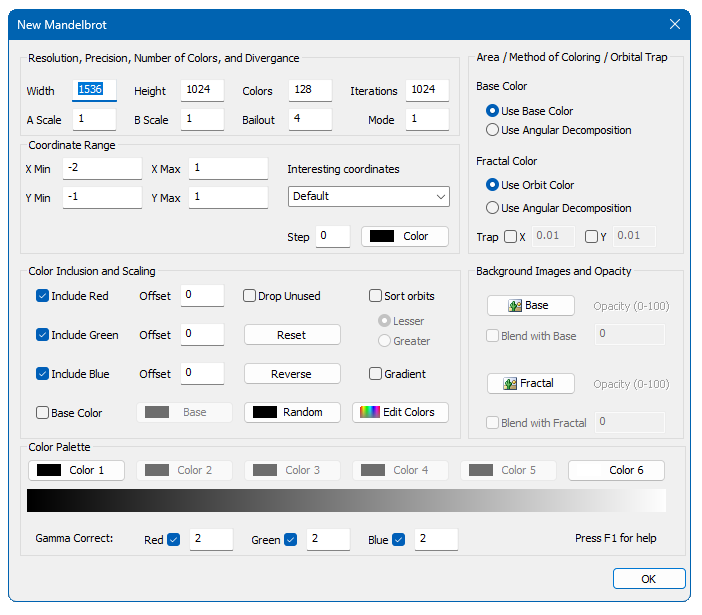Image resolution: width=702 pixels, height=615 pixels.
Task: Click the Width input field
Action: tap(94, 90)
